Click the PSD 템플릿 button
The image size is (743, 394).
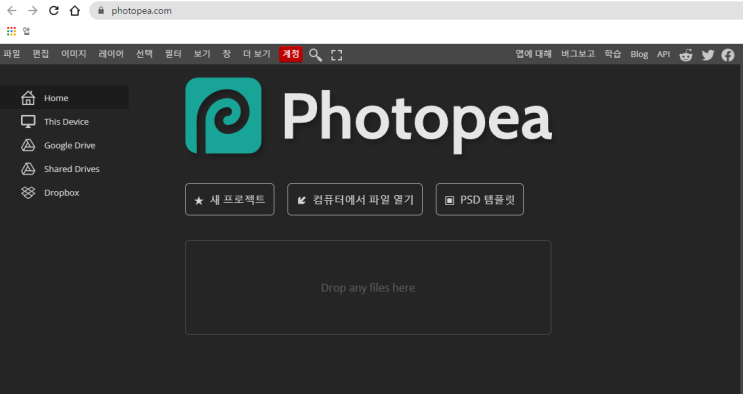click(x=480, y=200)
